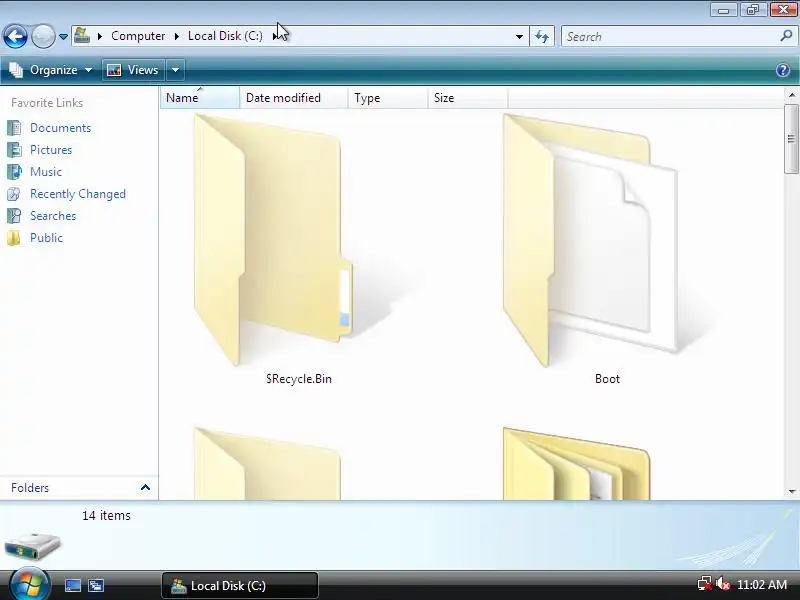Open the recent pages dropdown arrow
The height and width of the screenshot is (600, 800).
coord(63,37)
